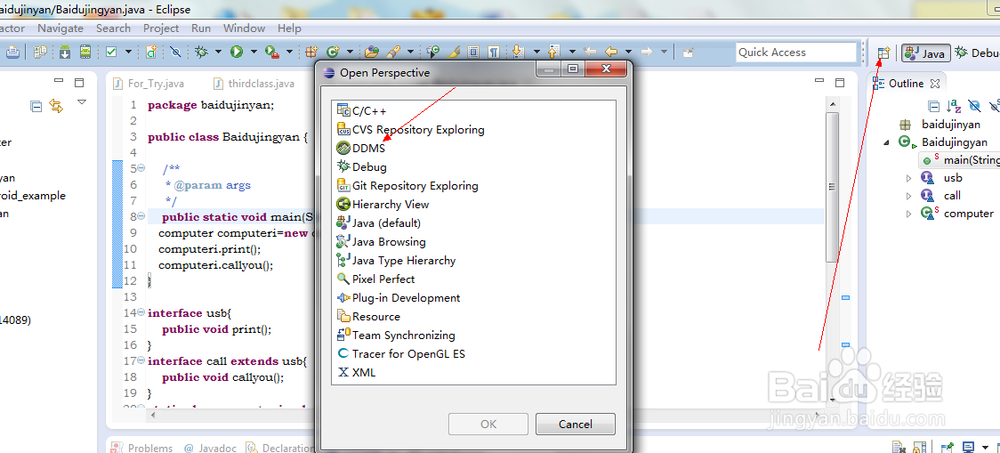Open the Debug icon dropdown arrow

pyautogui.click(x=218, y=52)
